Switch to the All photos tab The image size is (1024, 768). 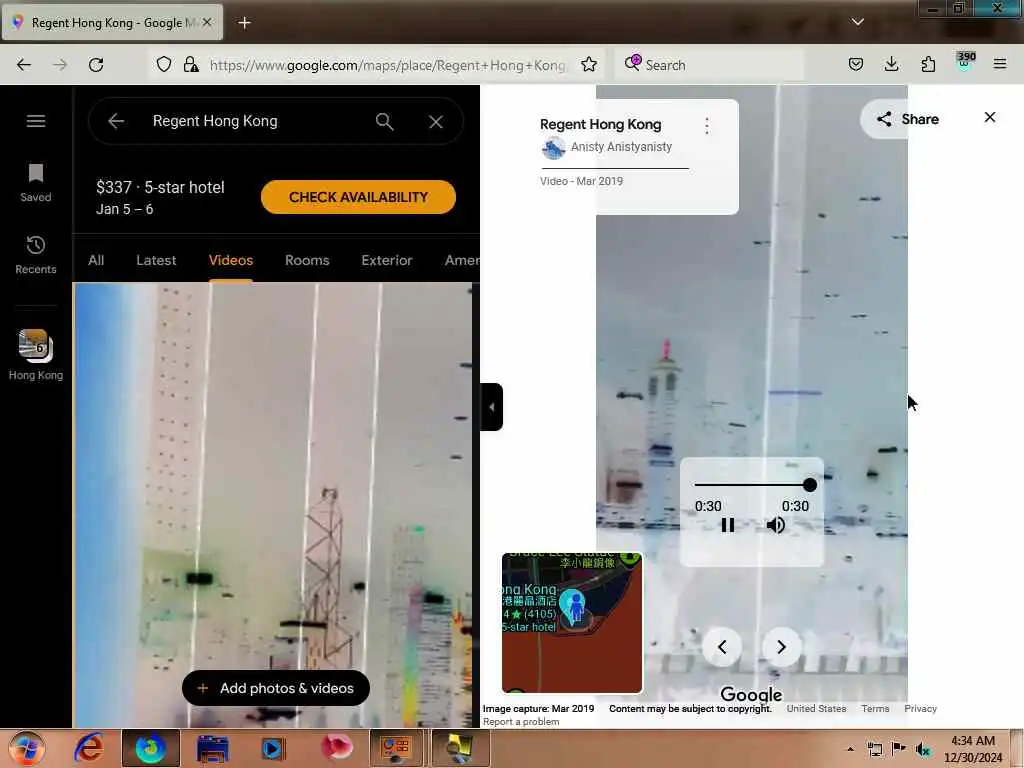pos(96,260)
